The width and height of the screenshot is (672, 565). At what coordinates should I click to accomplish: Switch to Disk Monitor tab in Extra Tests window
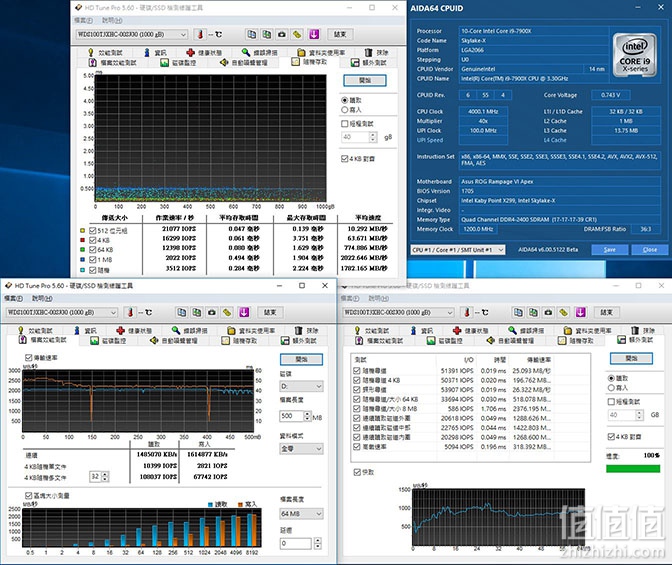(444, 340)
